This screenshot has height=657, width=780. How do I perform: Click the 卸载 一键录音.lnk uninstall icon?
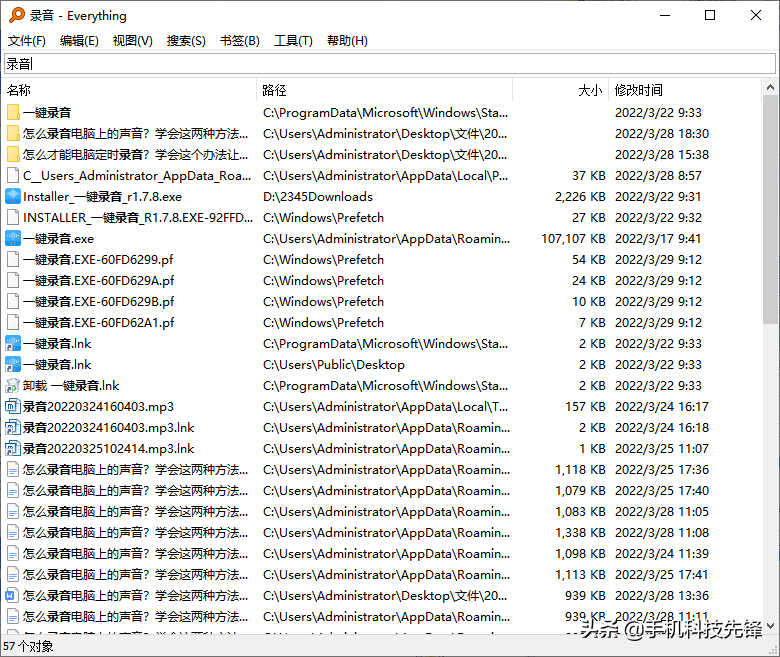click(x=12, y=385)
